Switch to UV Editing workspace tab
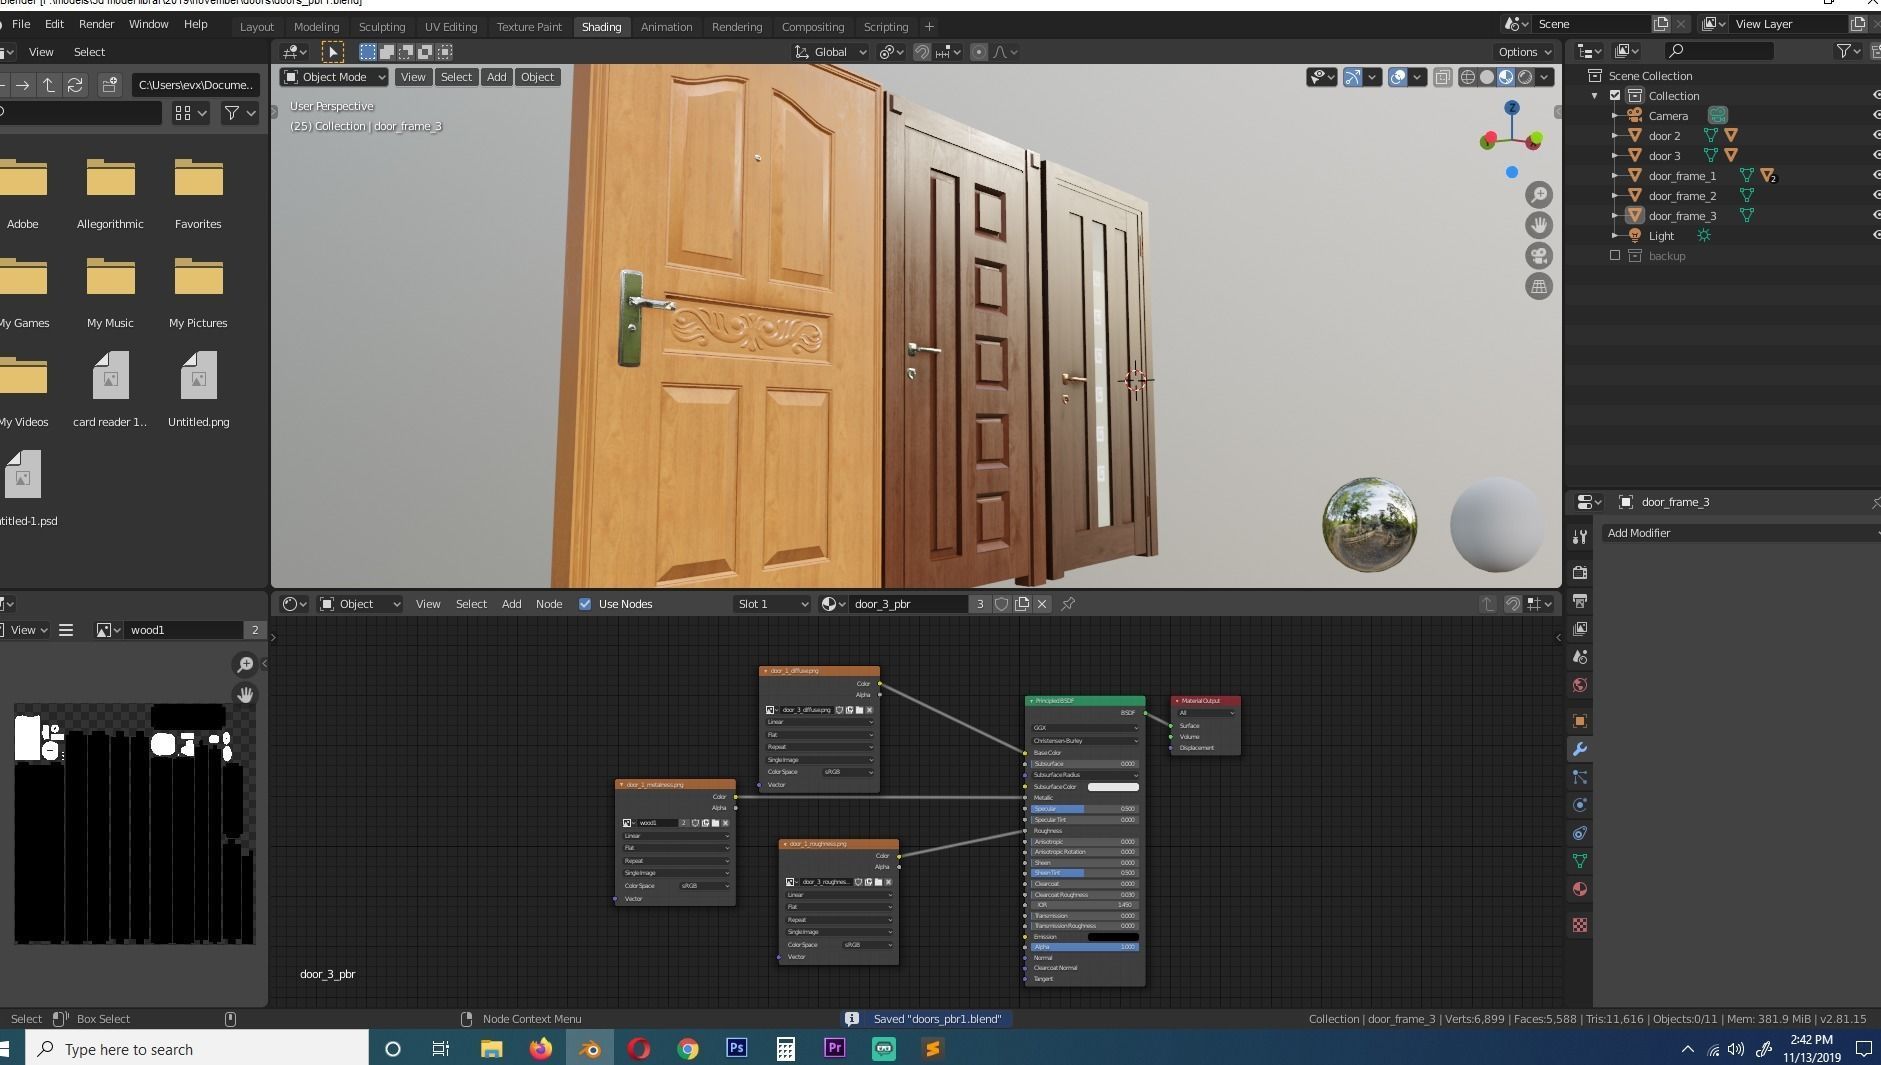The image size is (1881, 1065). (x=451, y=27)
